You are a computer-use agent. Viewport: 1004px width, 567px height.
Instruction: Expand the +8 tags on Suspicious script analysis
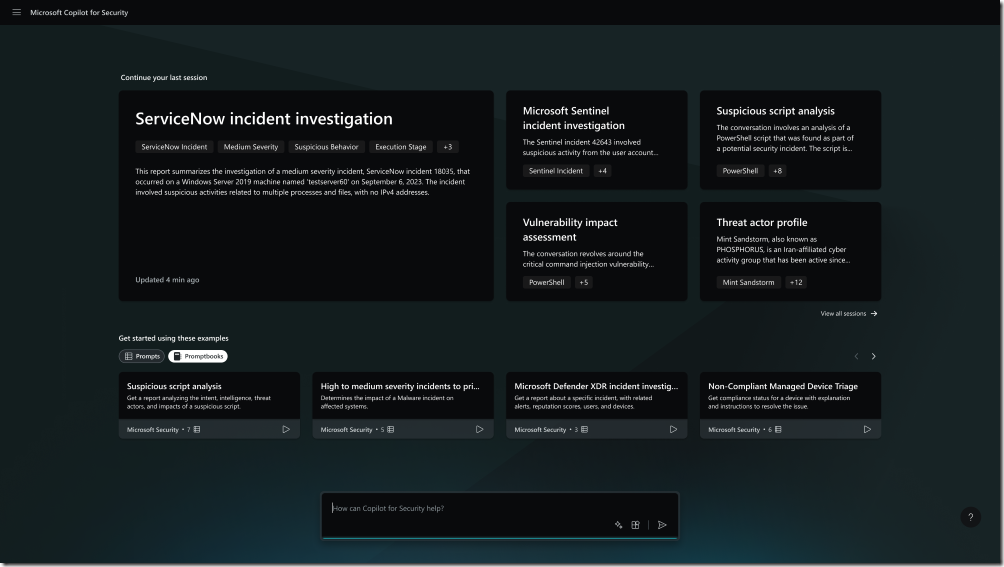pyautogui.click(x=777, y=171)
